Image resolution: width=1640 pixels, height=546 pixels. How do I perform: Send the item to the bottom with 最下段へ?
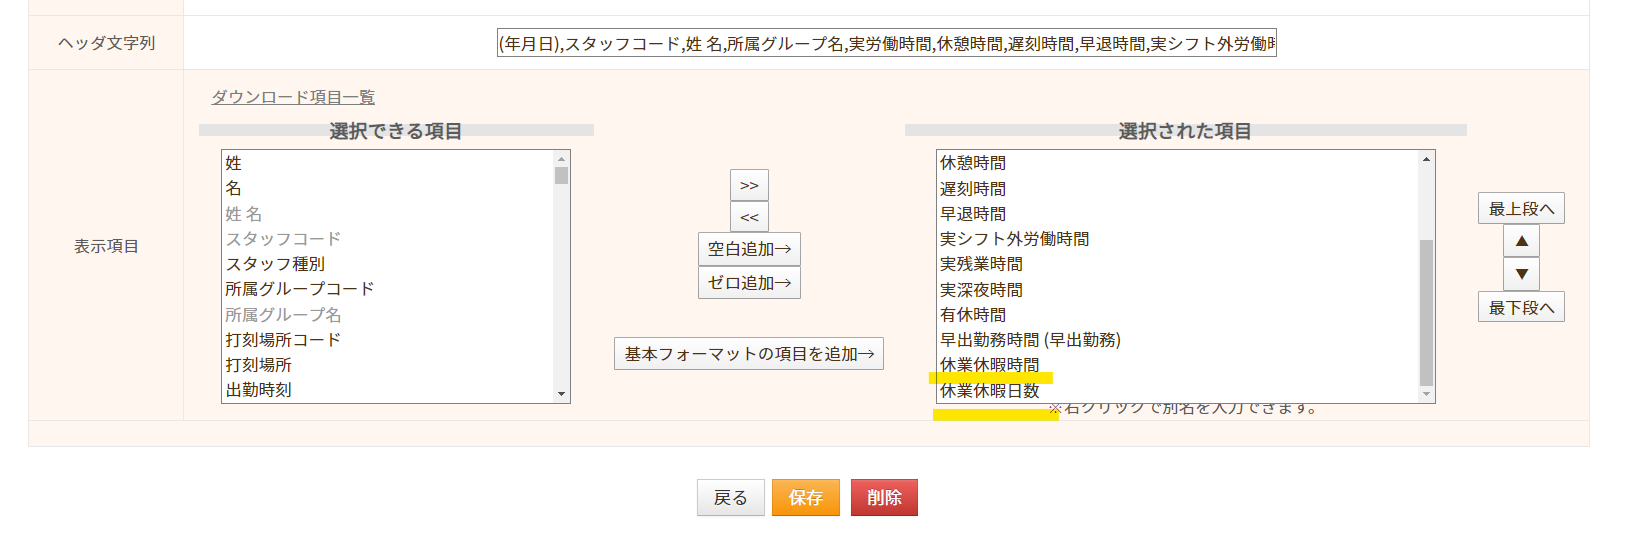tap(1521, 307)
